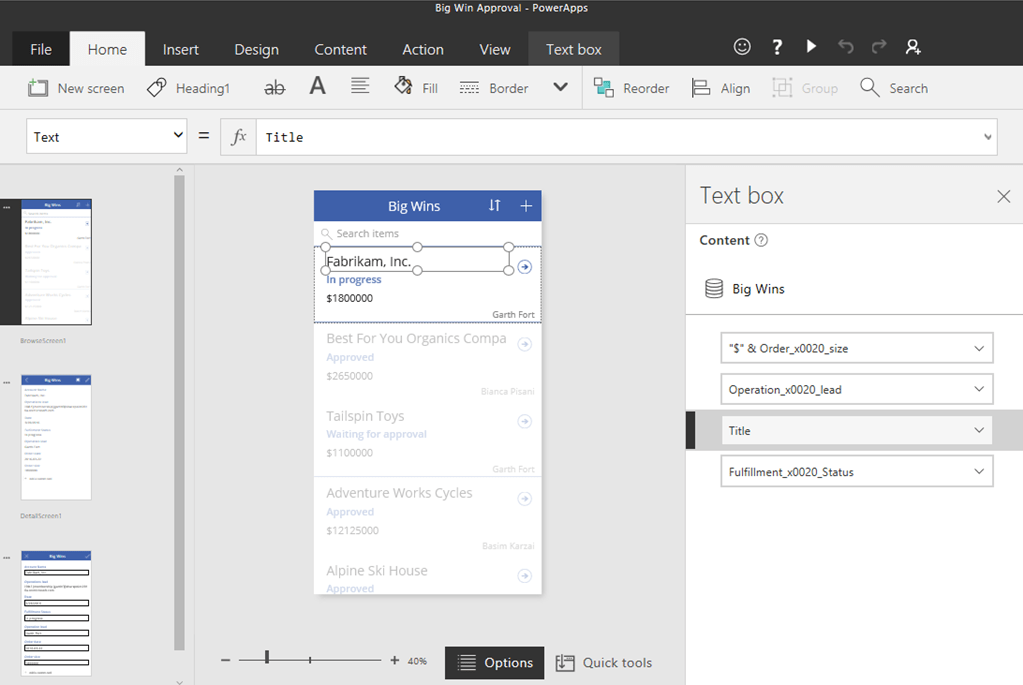The width and height of the screenshot is (1023, 685).
Task: Open Border style options
Action: point(494,88)
